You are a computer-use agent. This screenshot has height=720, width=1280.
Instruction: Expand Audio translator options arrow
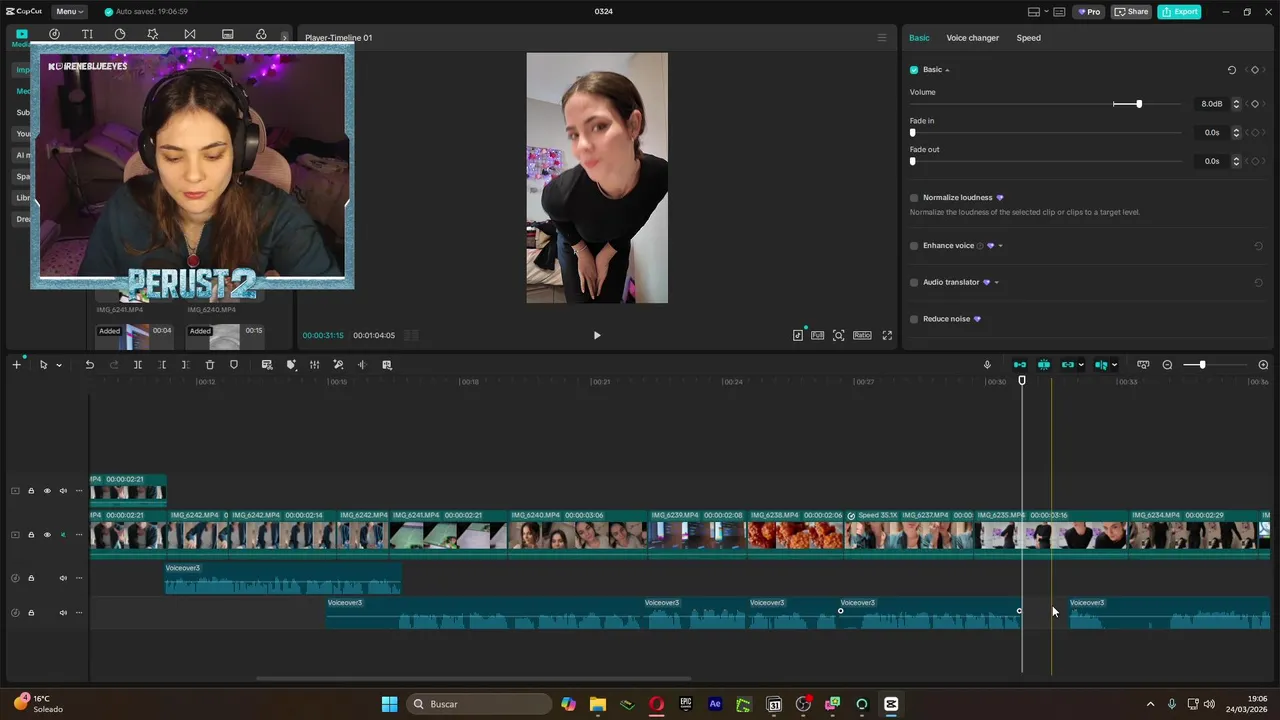pos(996,282)
